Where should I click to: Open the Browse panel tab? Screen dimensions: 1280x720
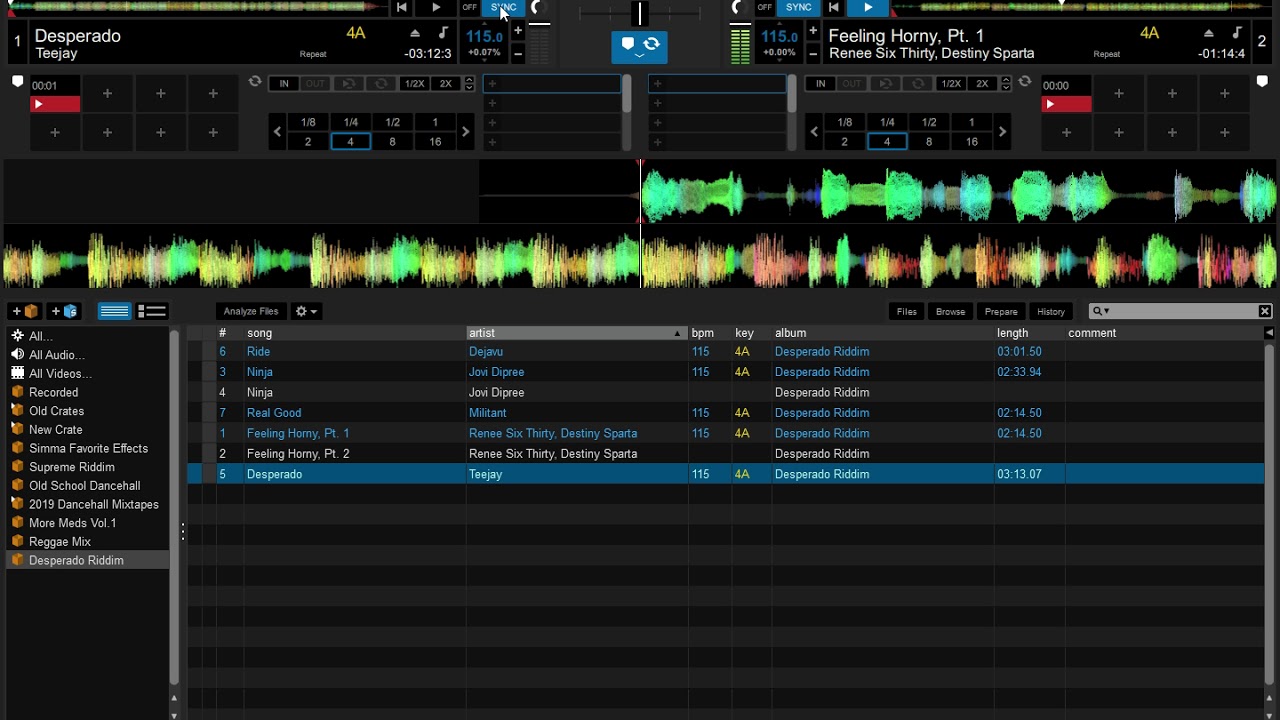(x=950, y=311)
